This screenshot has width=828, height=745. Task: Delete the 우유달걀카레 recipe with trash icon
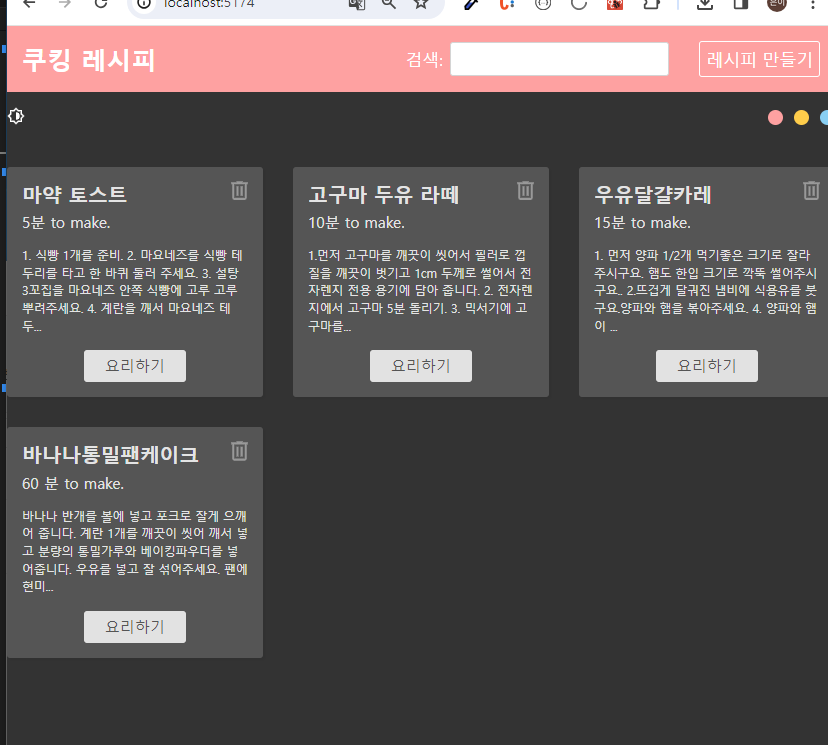812,191
